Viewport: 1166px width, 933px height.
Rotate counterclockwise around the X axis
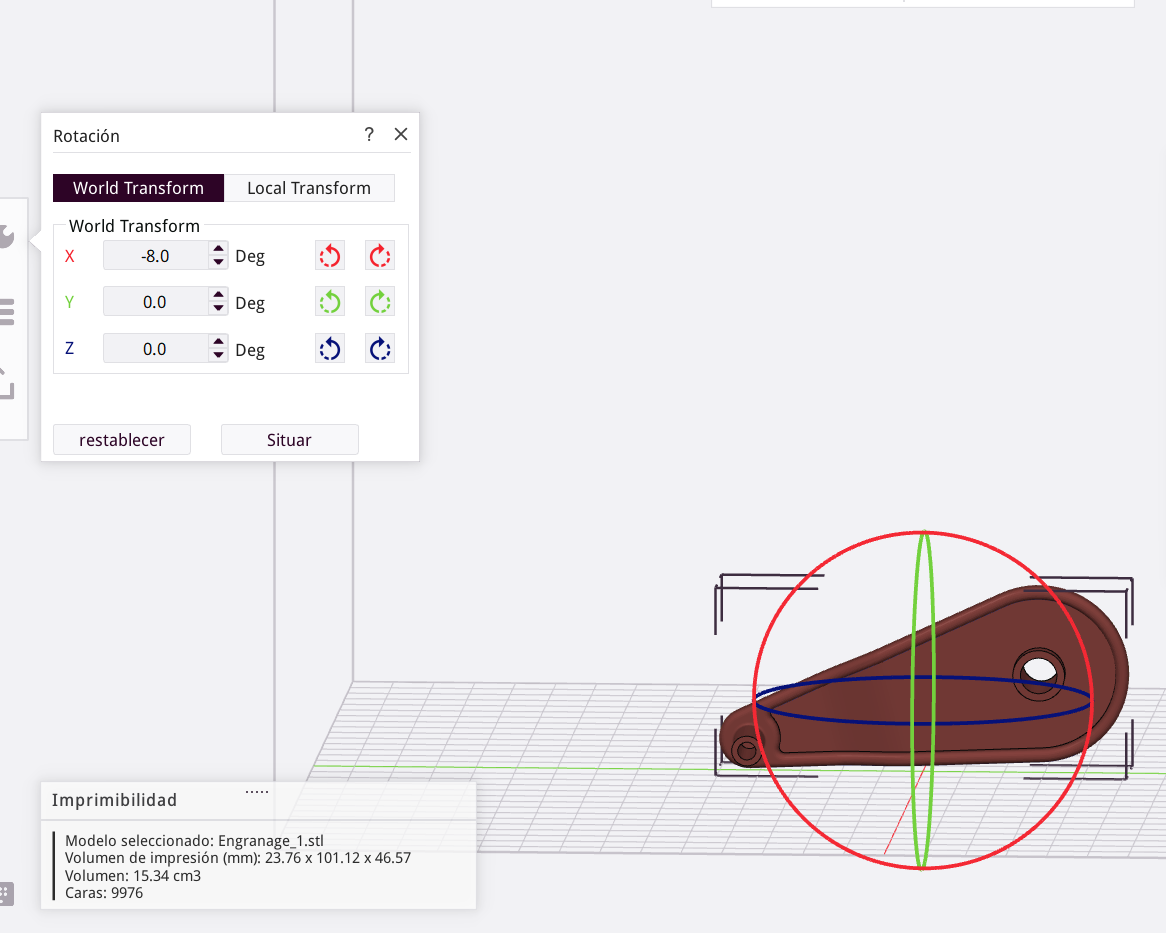click(x=330, y=256)
